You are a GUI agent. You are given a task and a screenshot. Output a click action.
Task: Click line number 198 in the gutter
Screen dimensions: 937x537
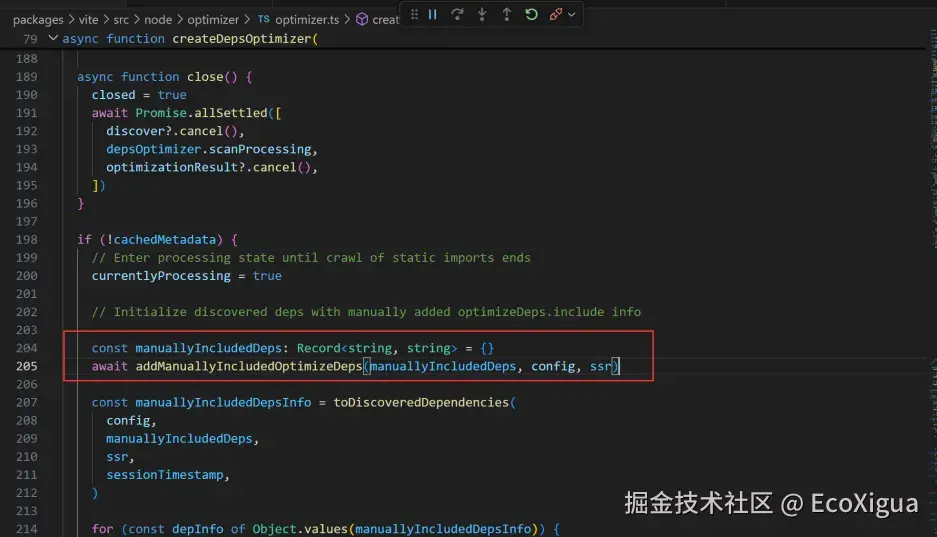click(26, 240)
